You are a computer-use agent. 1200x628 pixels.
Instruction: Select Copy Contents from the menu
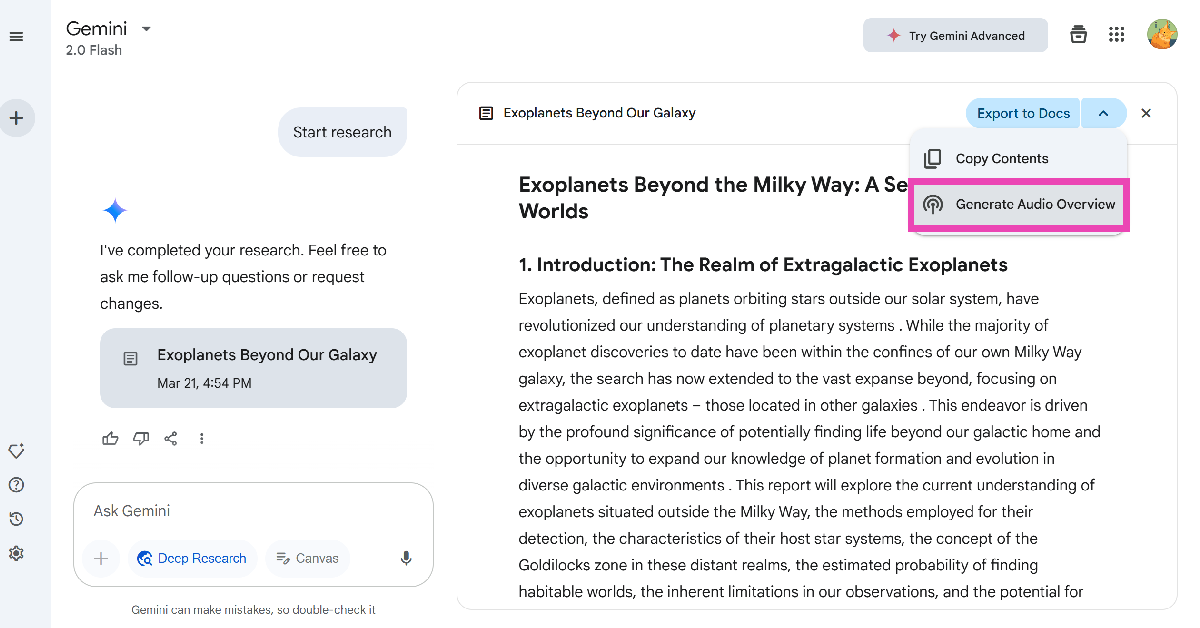[x=1001, y=158]
